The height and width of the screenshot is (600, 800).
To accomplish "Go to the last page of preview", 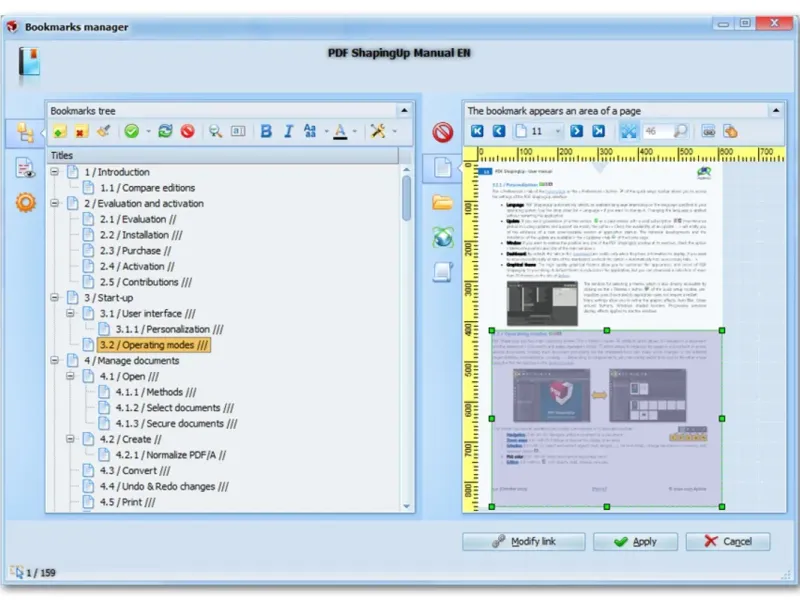I will pyautogui.click(x=598, y=132).
